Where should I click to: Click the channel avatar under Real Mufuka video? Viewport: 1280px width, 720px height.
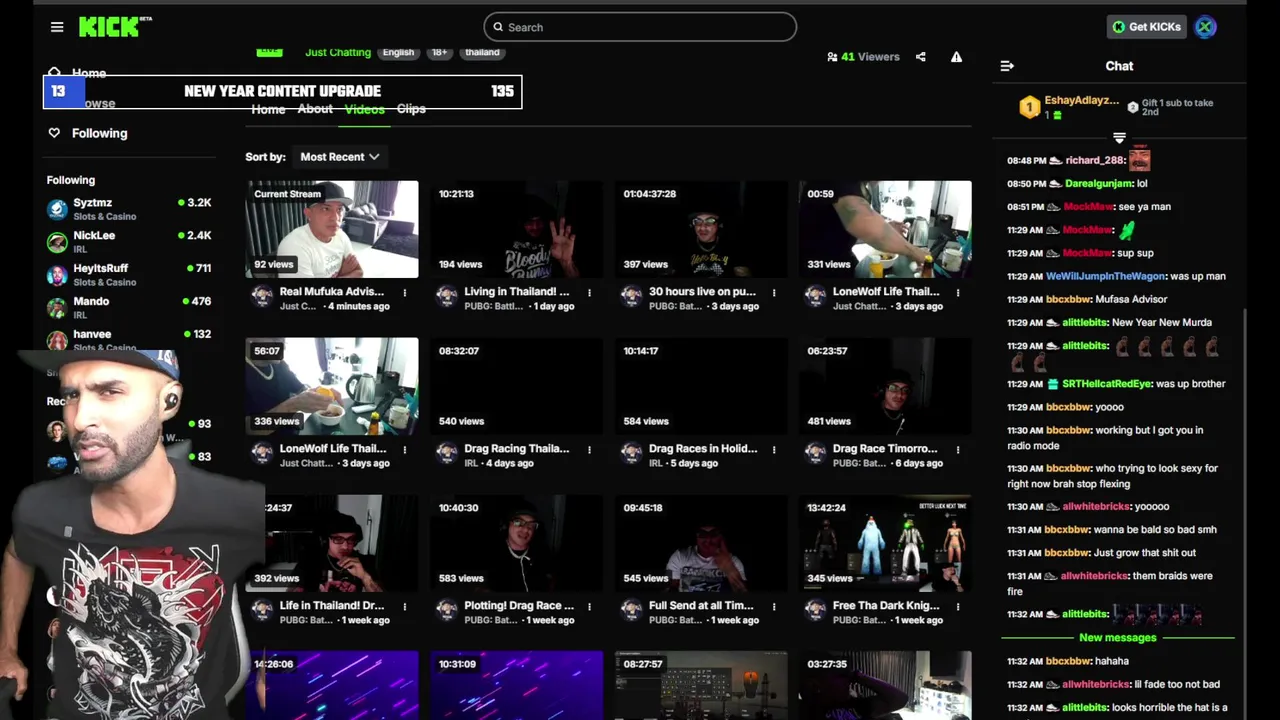[x=262, y=296]
